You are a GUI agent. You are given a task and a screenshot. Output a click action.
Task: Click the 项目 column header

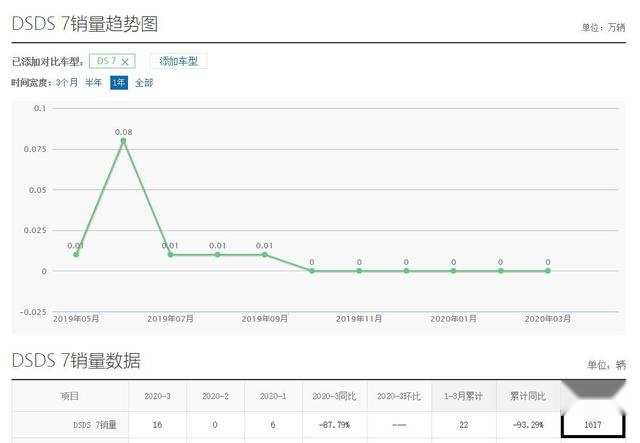(70, 396)
